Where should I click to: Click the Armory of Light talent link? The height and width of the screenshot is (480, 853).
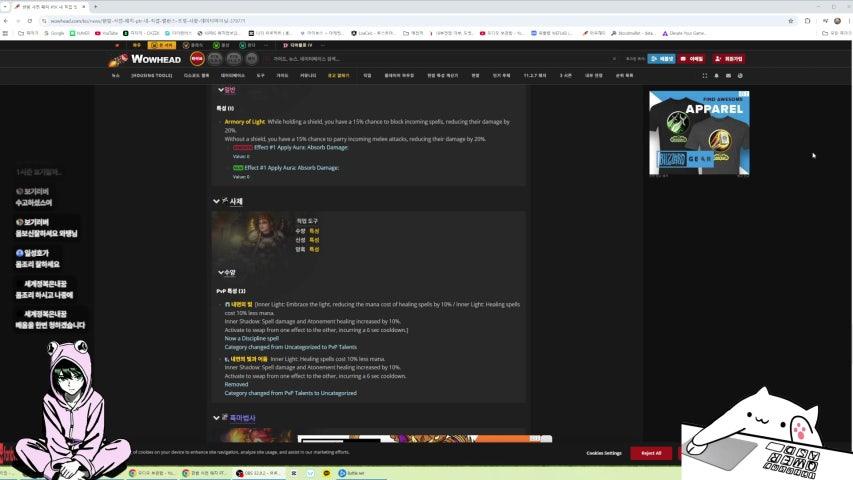(244, 122)
